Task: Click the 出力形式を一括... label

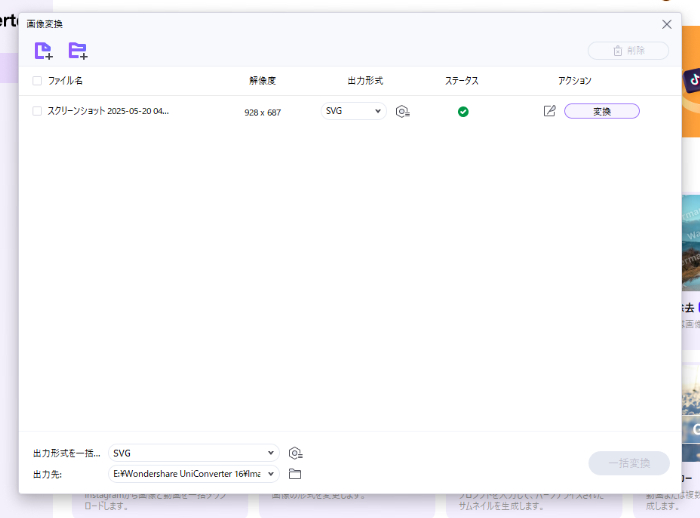Action: click(67, 453)
